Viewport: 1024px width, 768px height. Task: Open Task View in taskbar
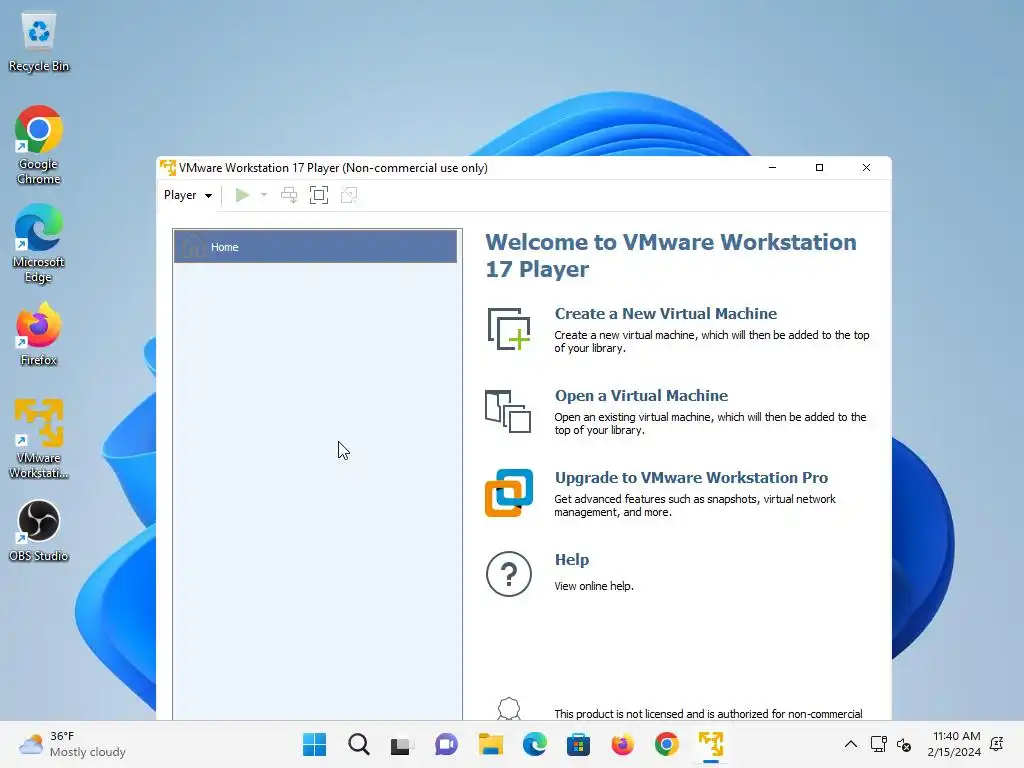(x=402, y=744)
